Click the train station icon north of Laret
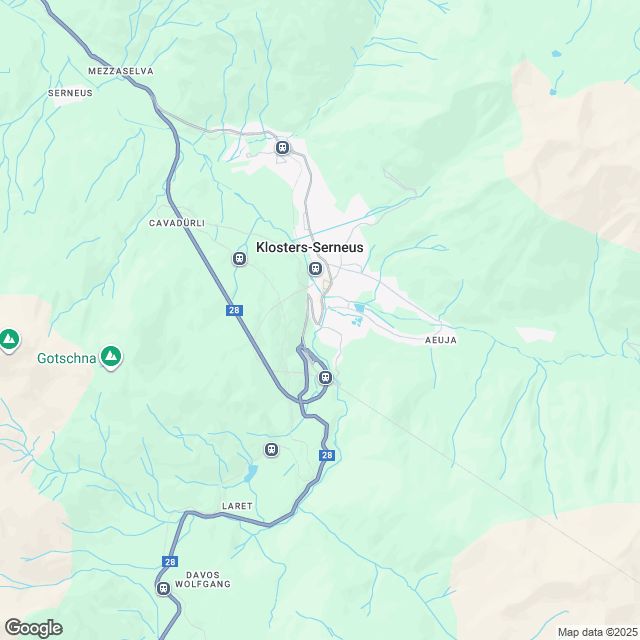 tap(271, 449)
